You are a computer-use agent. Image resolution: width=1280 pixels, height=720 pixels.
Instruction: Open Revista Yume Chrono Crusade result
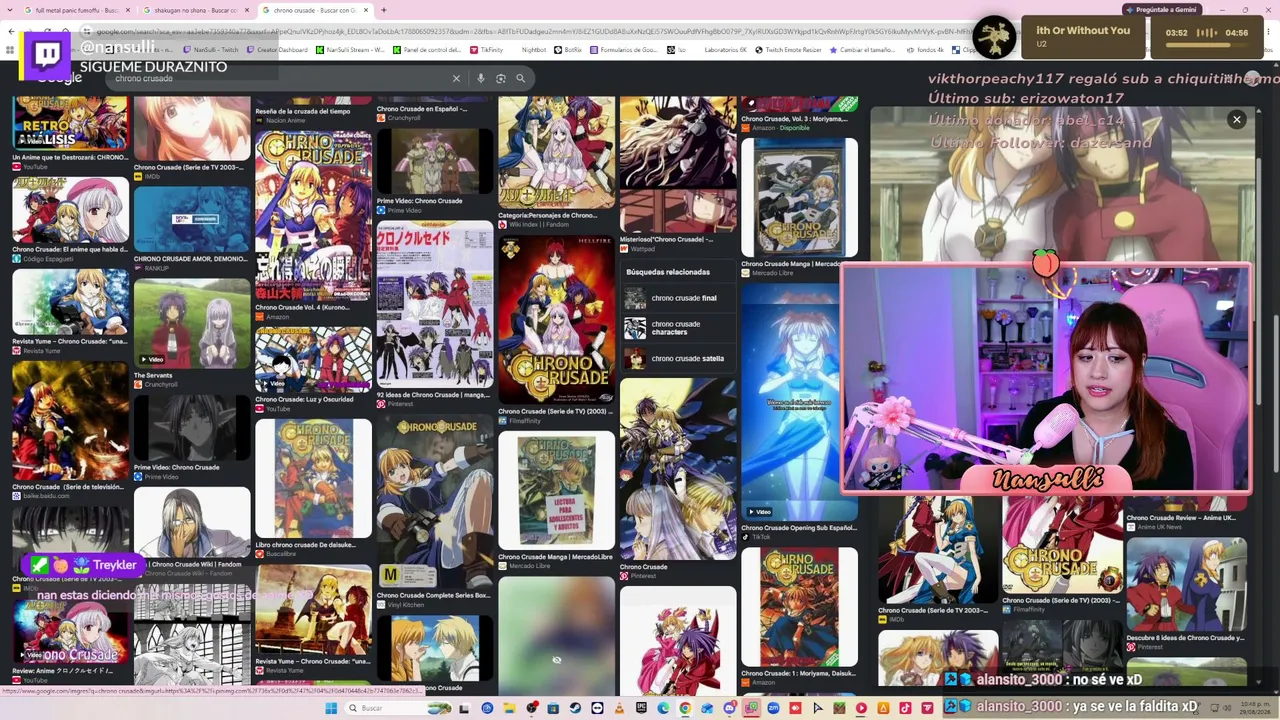point(71,303)
